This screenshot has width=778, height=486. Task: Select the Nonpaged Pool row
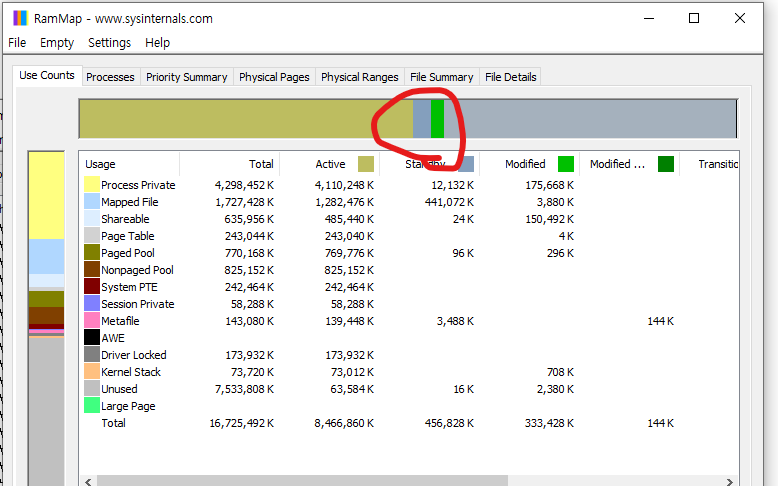pyautogui.click(x=137, y=270)
